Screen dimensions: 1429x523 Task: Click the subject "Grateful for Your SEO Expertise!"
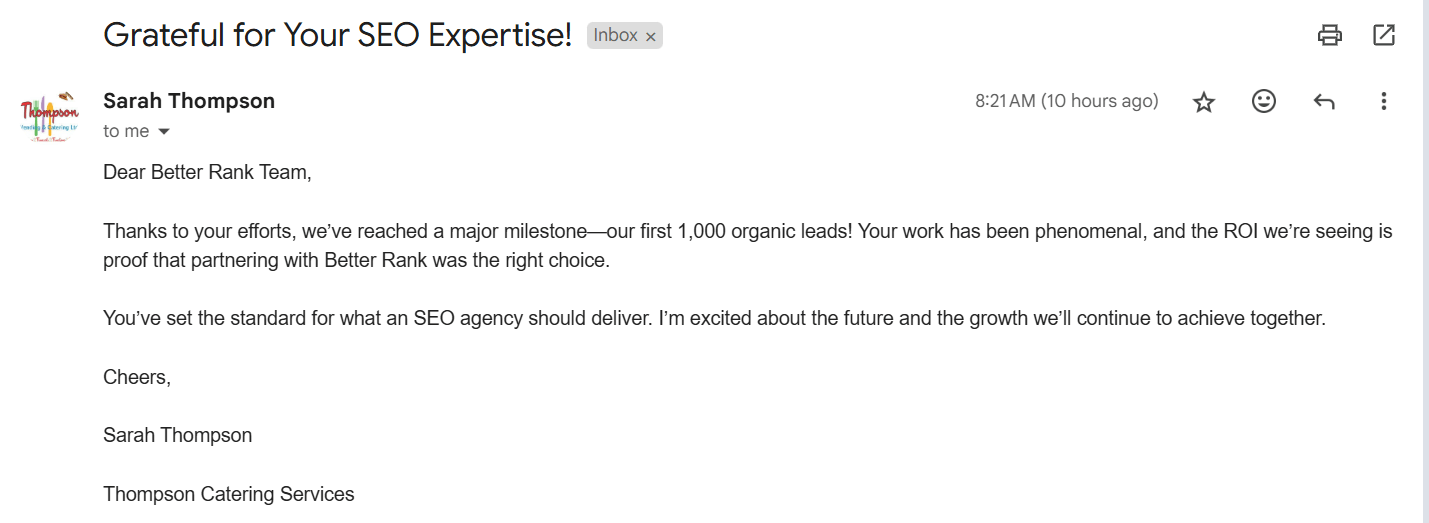click(338, 36)
